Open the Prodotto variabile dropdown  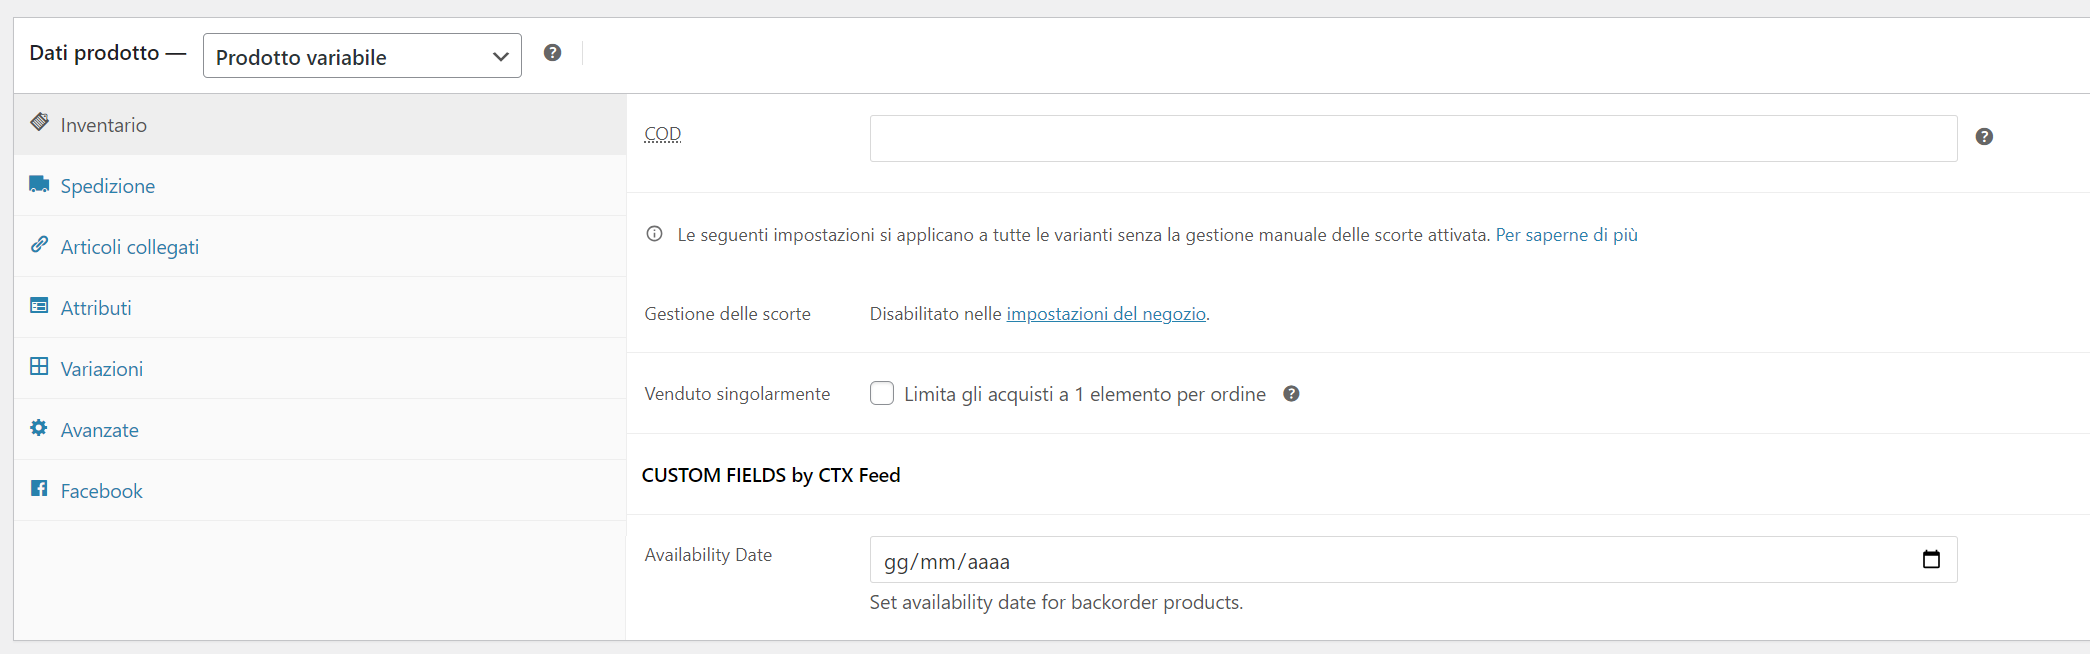(x=362, y=56)
